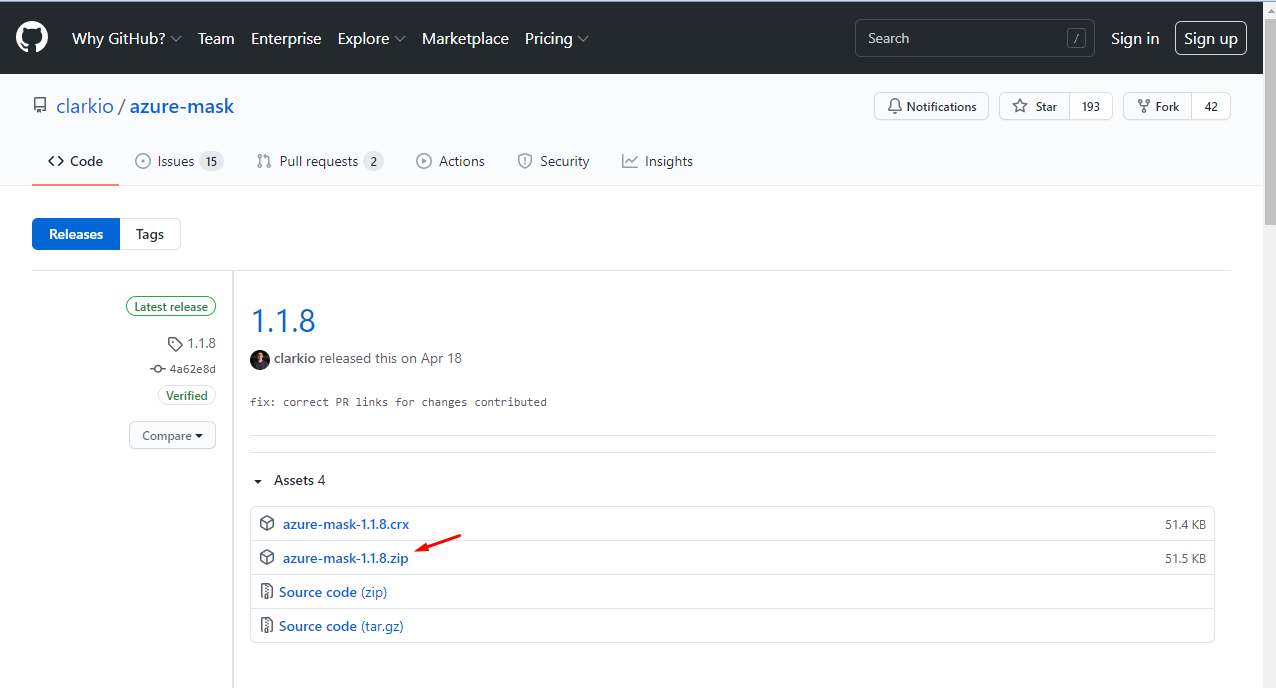1276x688 pixels.
Task: Switch to the Insights tab
Action: [657, 161]
